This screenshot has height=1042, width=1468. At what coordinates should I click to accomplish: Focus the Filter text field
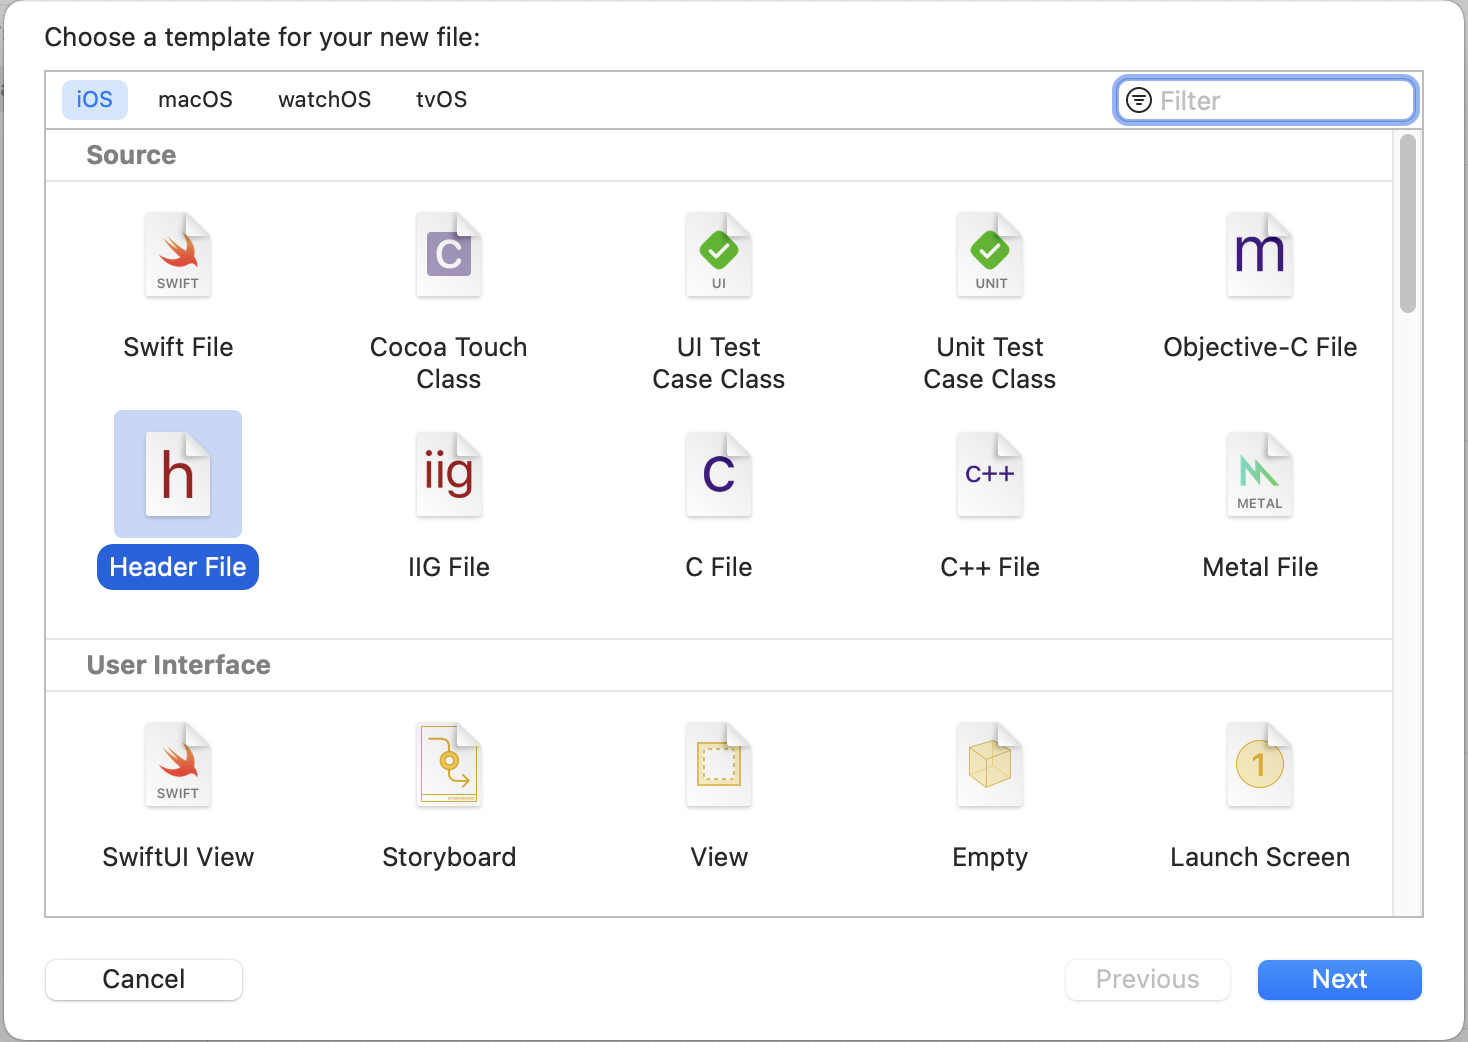[1266, 100]
